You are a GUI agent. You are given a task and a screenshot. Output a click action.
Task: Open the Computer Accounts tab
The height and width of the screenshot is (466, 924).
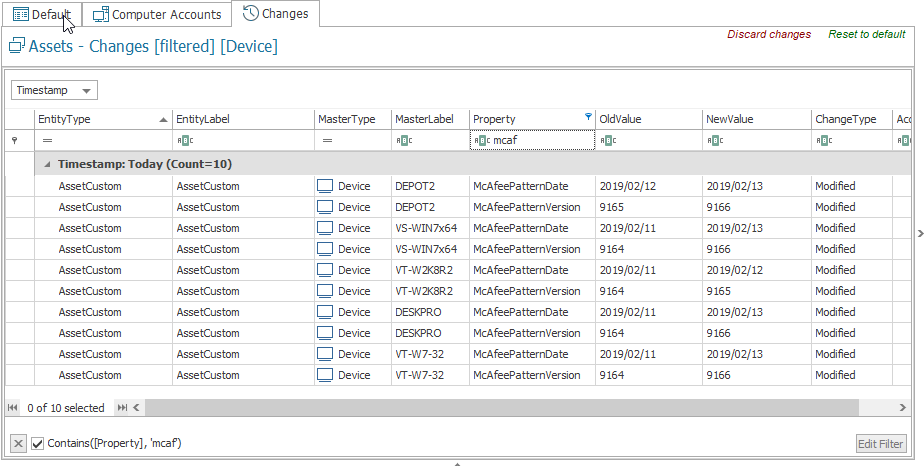157,14
